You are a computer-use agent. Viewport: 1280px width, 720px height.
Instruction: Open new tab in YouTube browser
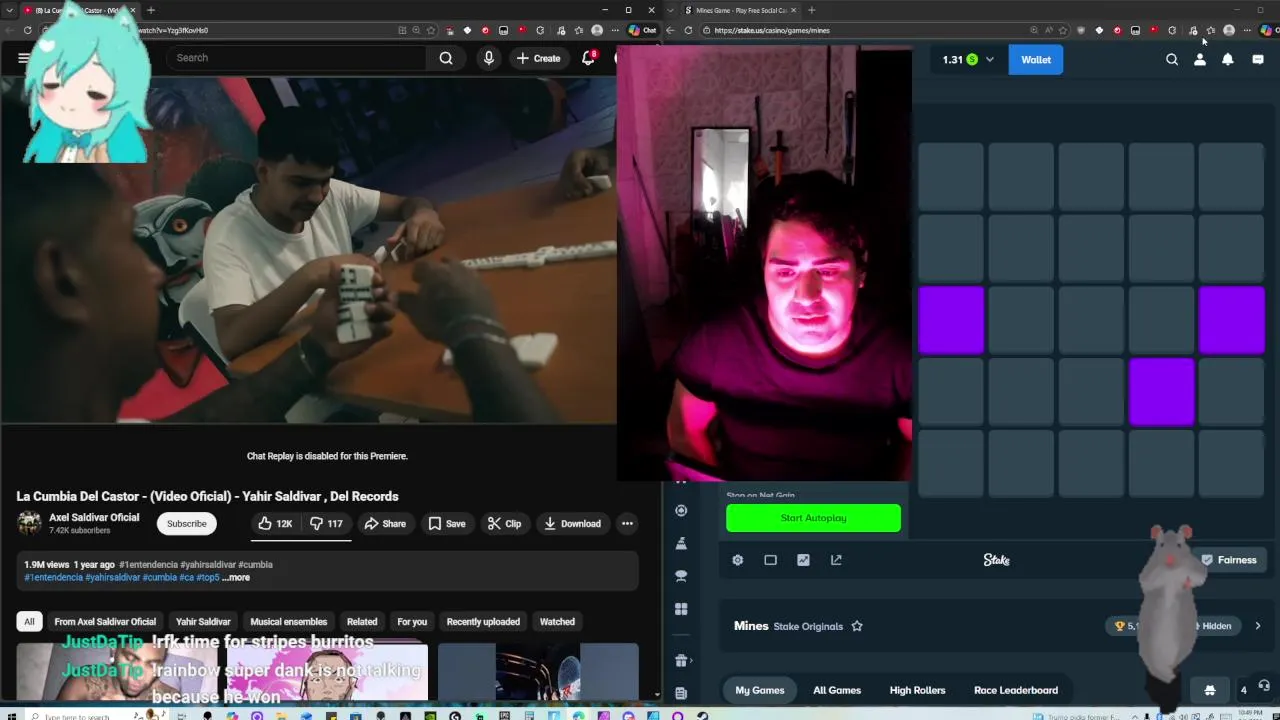coord(150,10)
